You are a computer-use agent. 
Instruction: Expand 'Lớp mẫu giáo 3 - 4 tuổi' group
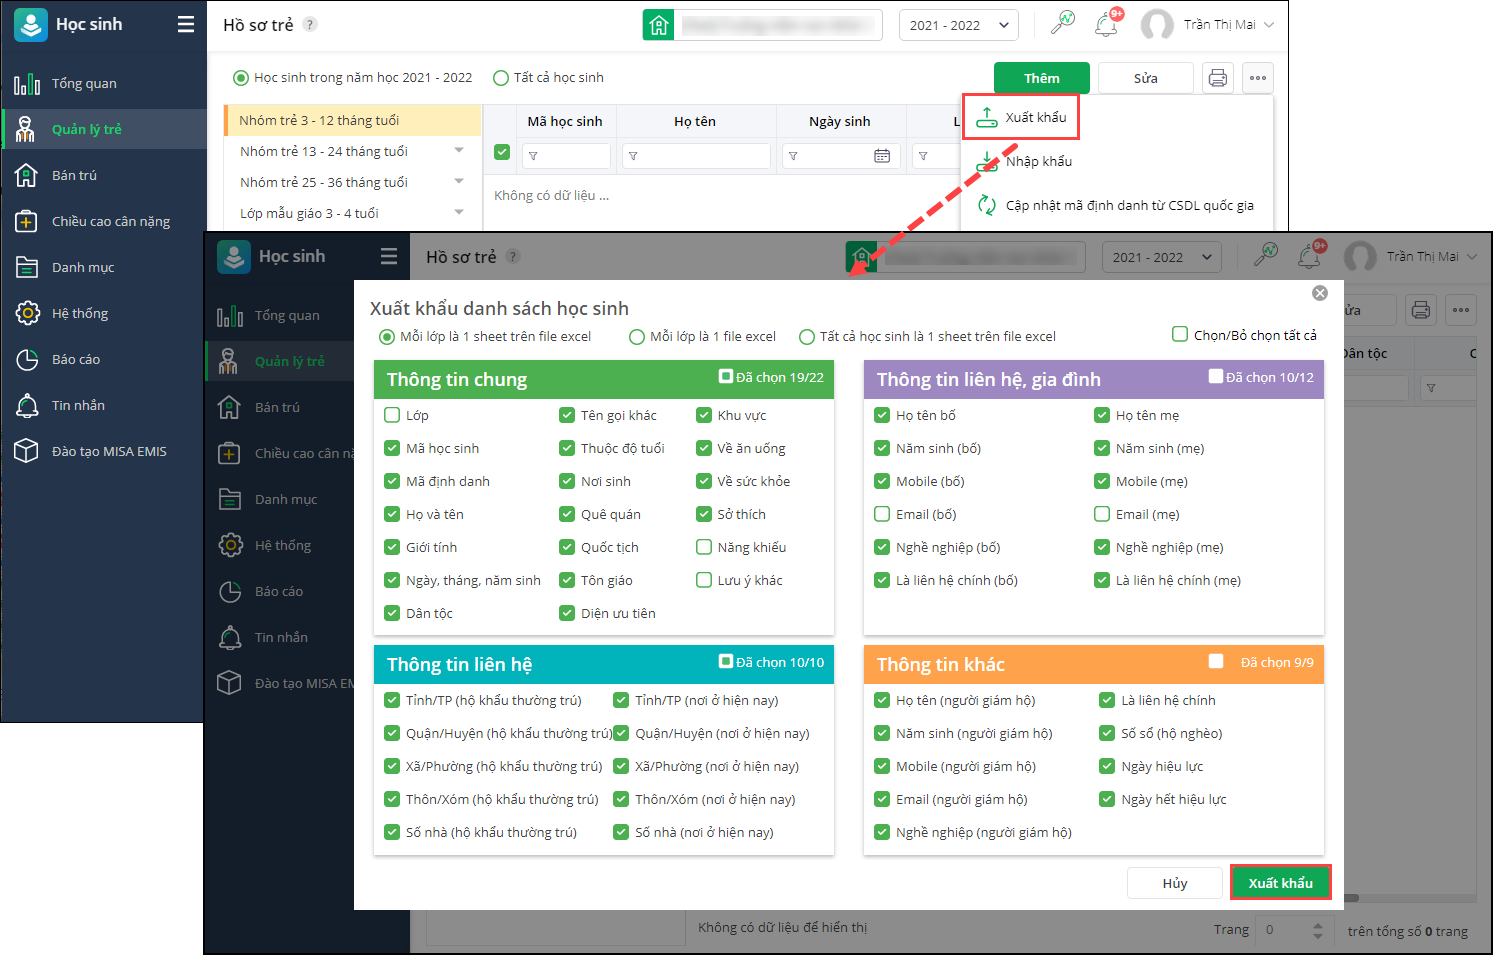(459, 213)
